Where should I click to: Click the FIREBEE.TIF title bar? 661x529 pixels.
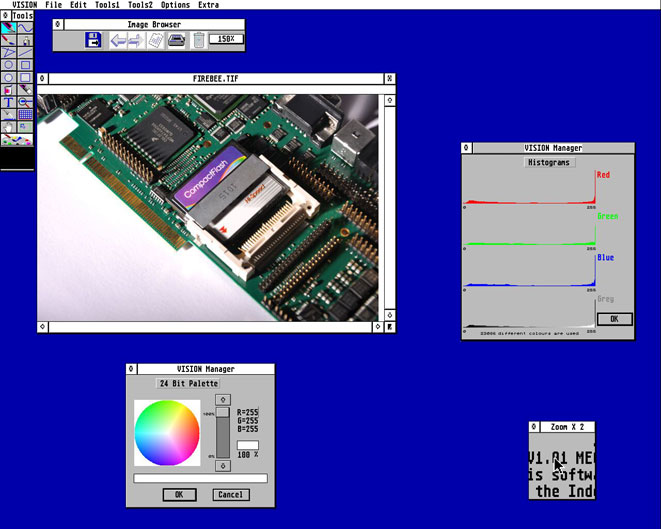coord(216,78)
